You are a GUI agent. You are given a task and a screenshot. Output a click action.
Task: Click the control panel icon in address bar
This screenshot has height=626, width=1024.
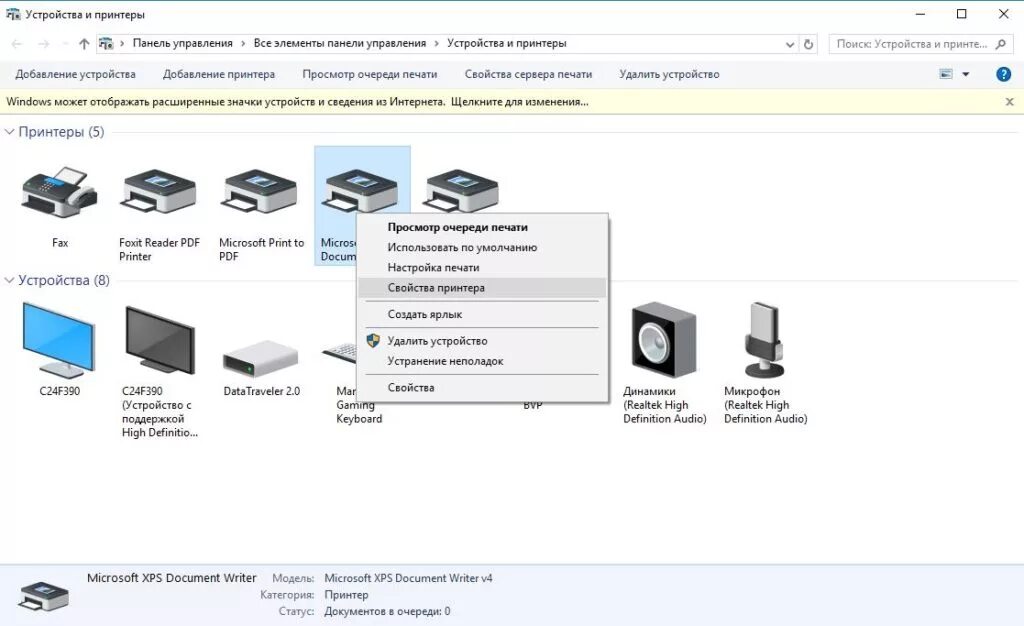point(105,44)
